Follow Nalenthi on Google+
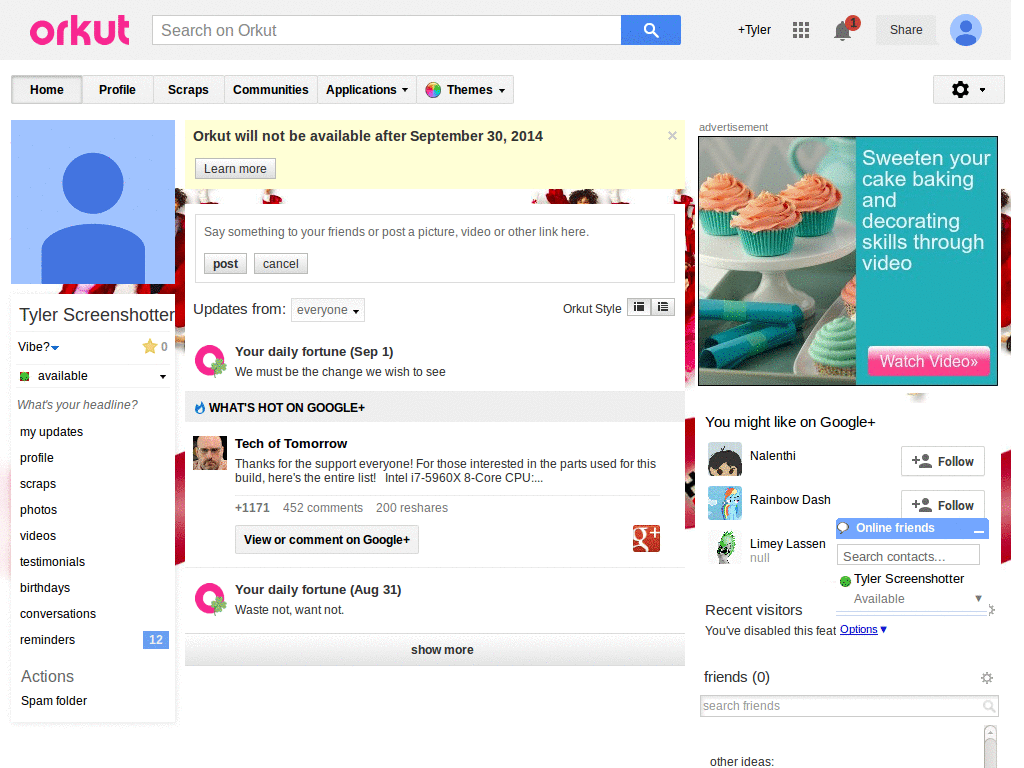 pos(942,462)
